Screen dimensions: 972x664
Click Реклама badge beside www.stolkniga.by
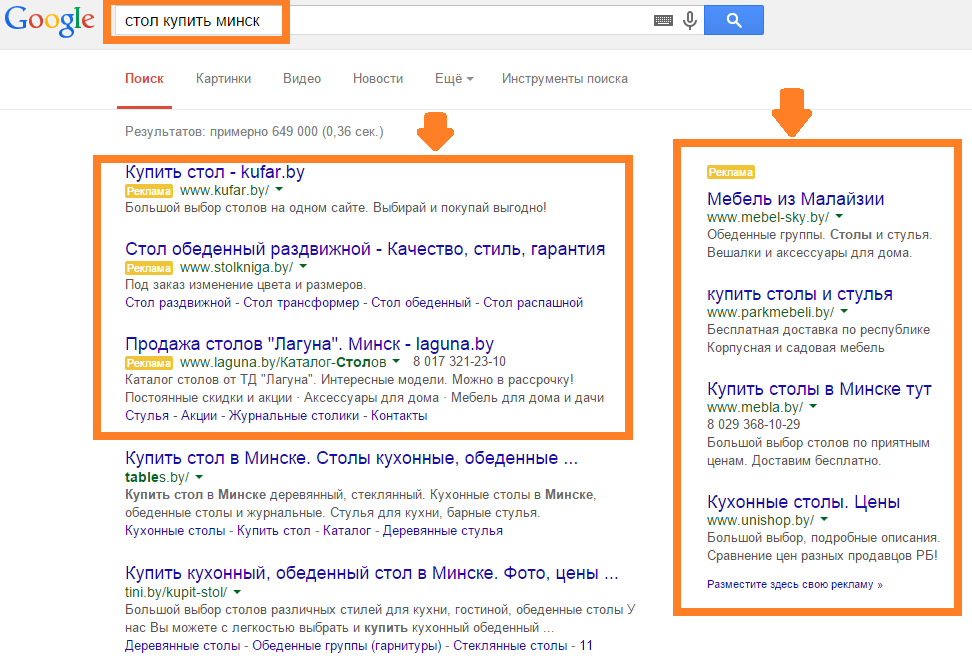click(x=149, y=268)
